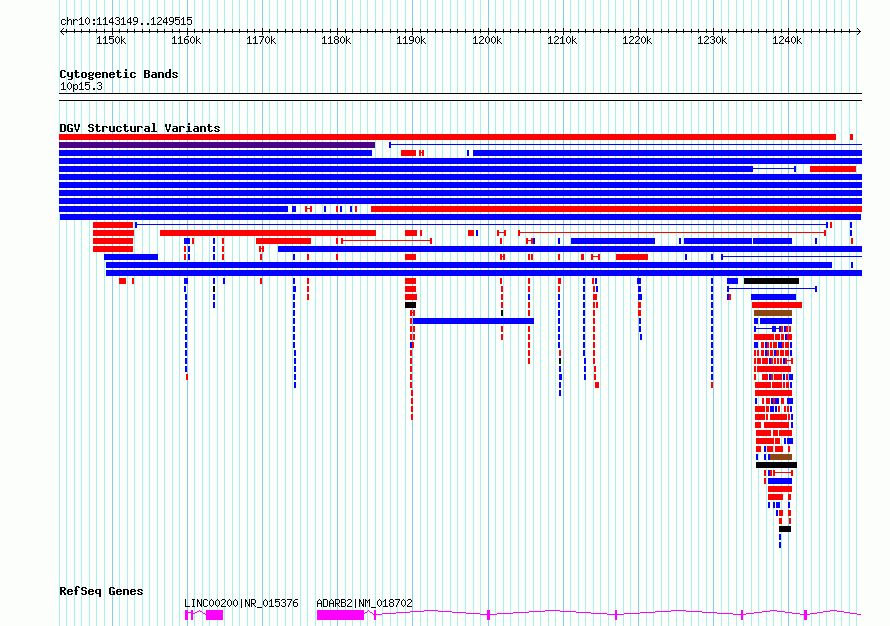This screenshot has width=890, height=626.
Task: Click the ADARB2|NM_018702 gene label
Action: pyautogui.click(x=364, y=603)
